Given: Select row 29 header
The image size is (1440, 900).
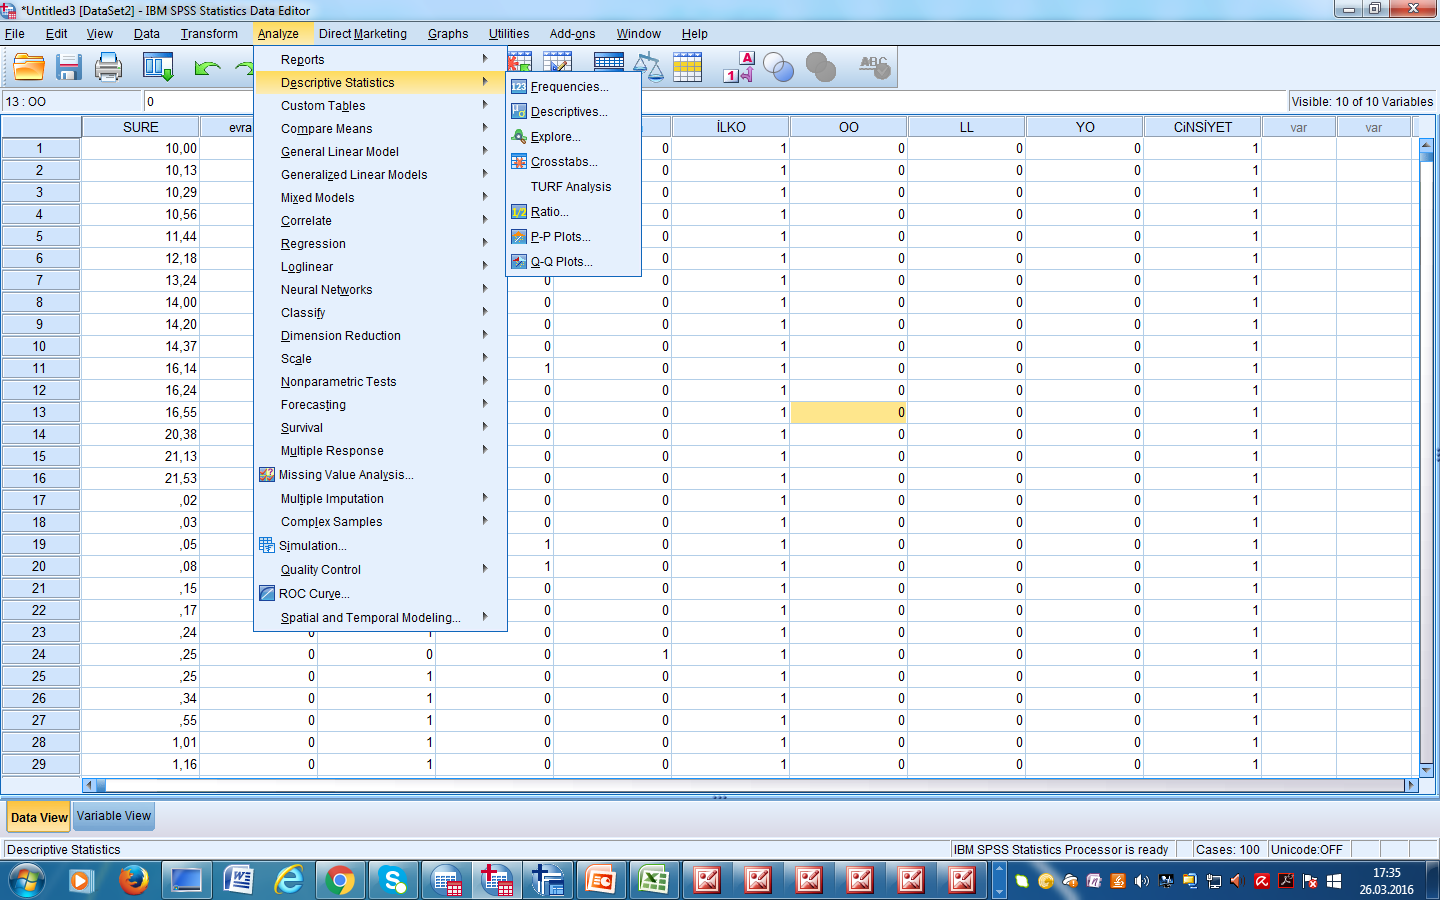Looking at the screenshot, I should click(40, 764).
